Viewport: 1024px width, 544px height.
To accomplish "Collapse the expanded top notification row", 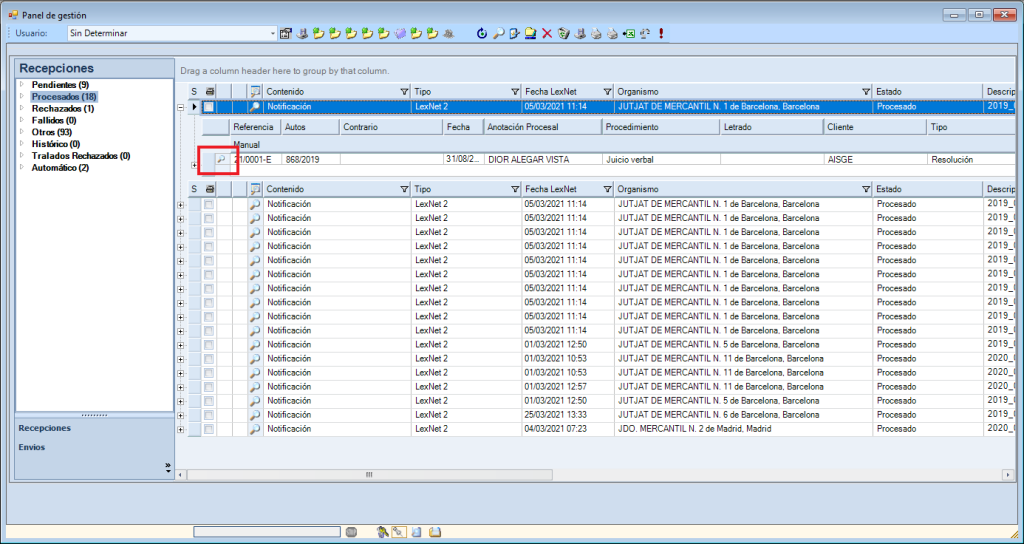I will coord(181,106).
